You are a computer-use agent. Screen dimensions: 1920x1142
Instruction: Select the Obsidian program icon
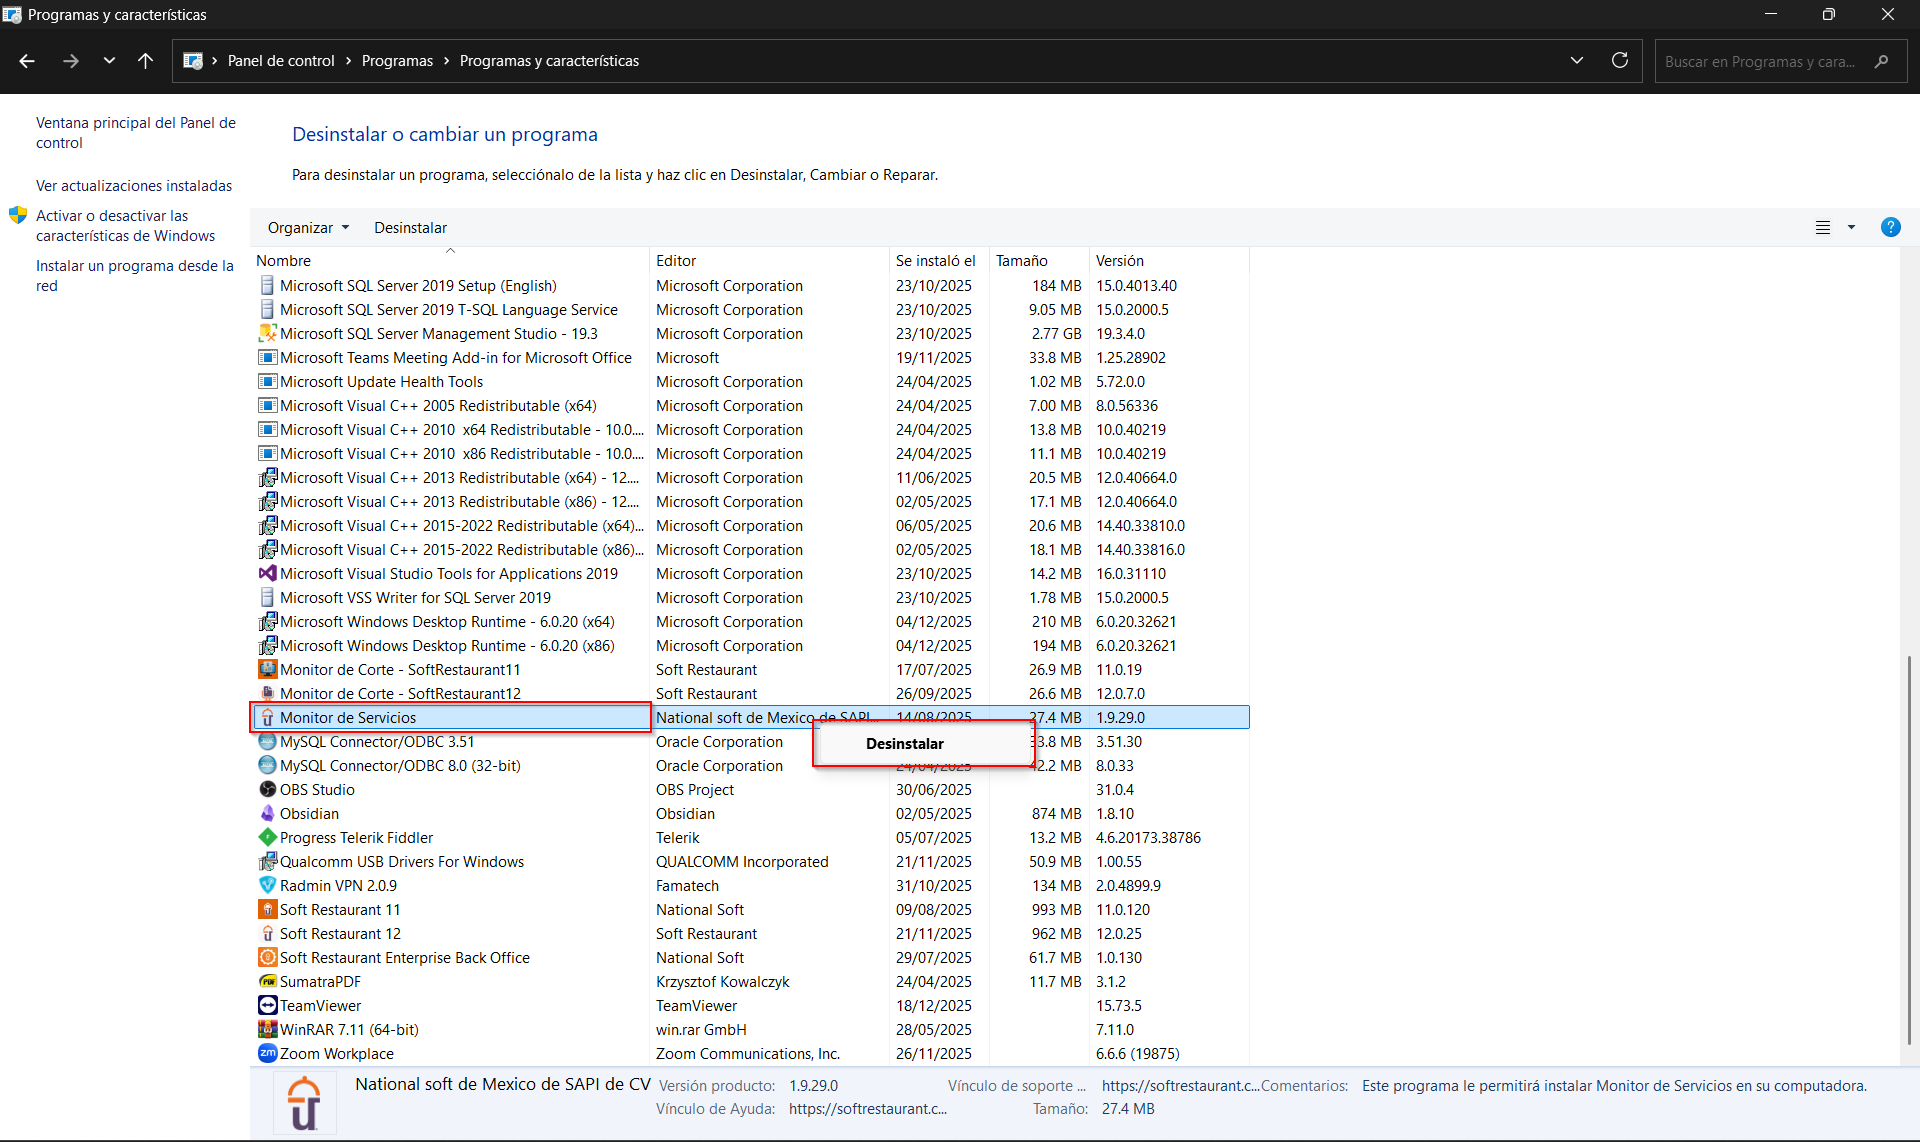coord(267,813)
